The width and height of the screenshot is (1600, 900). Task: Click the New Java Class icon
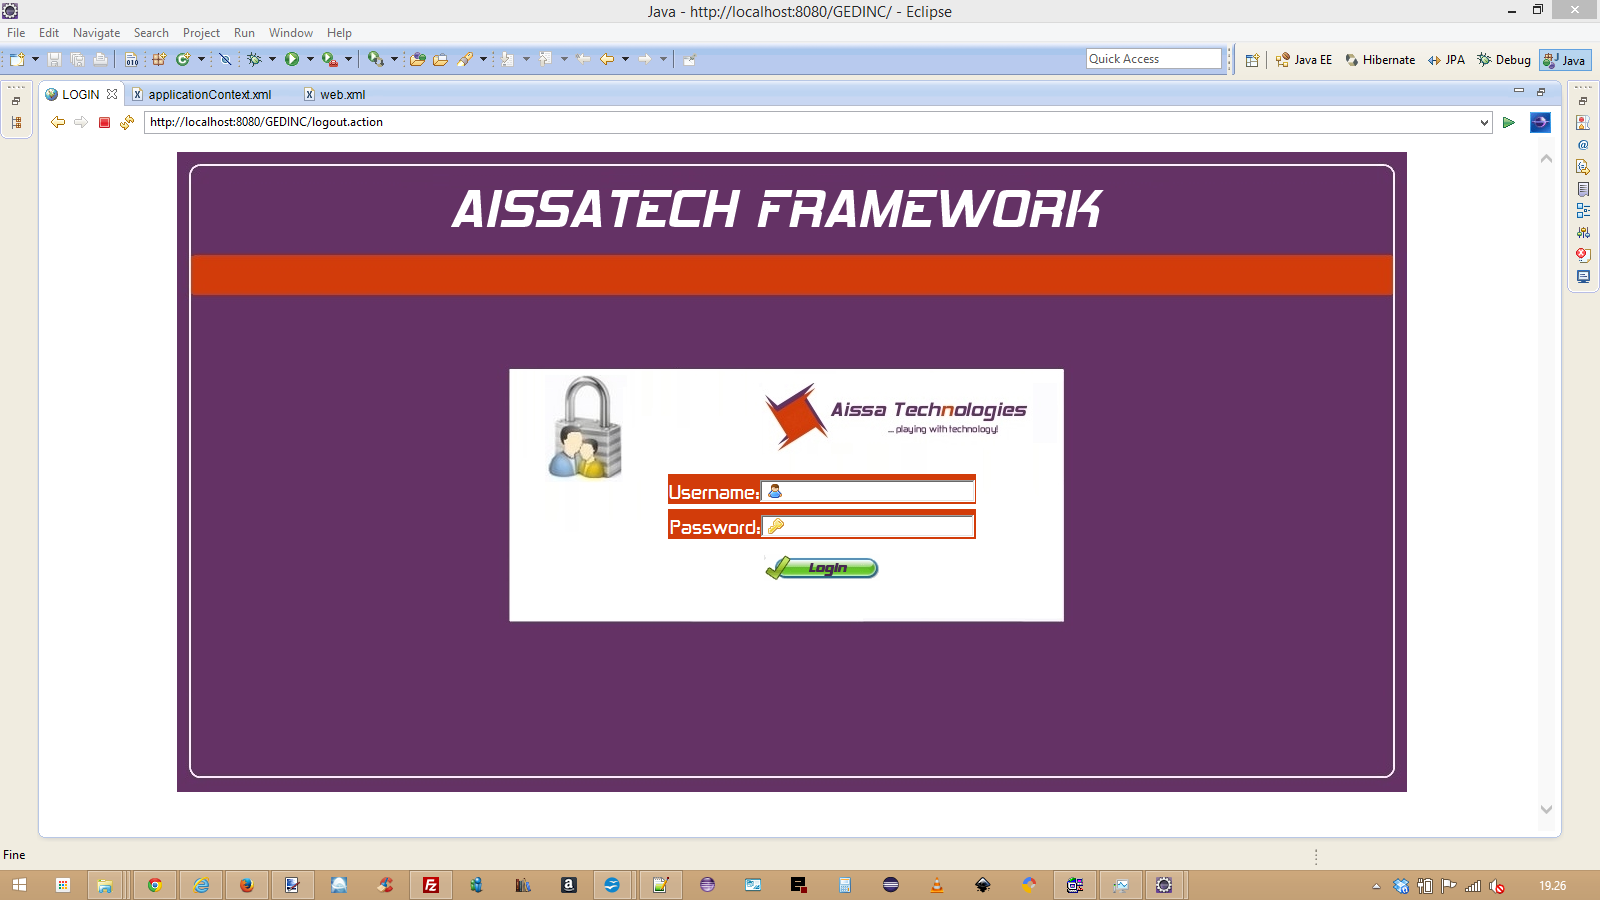coord(183,60)
